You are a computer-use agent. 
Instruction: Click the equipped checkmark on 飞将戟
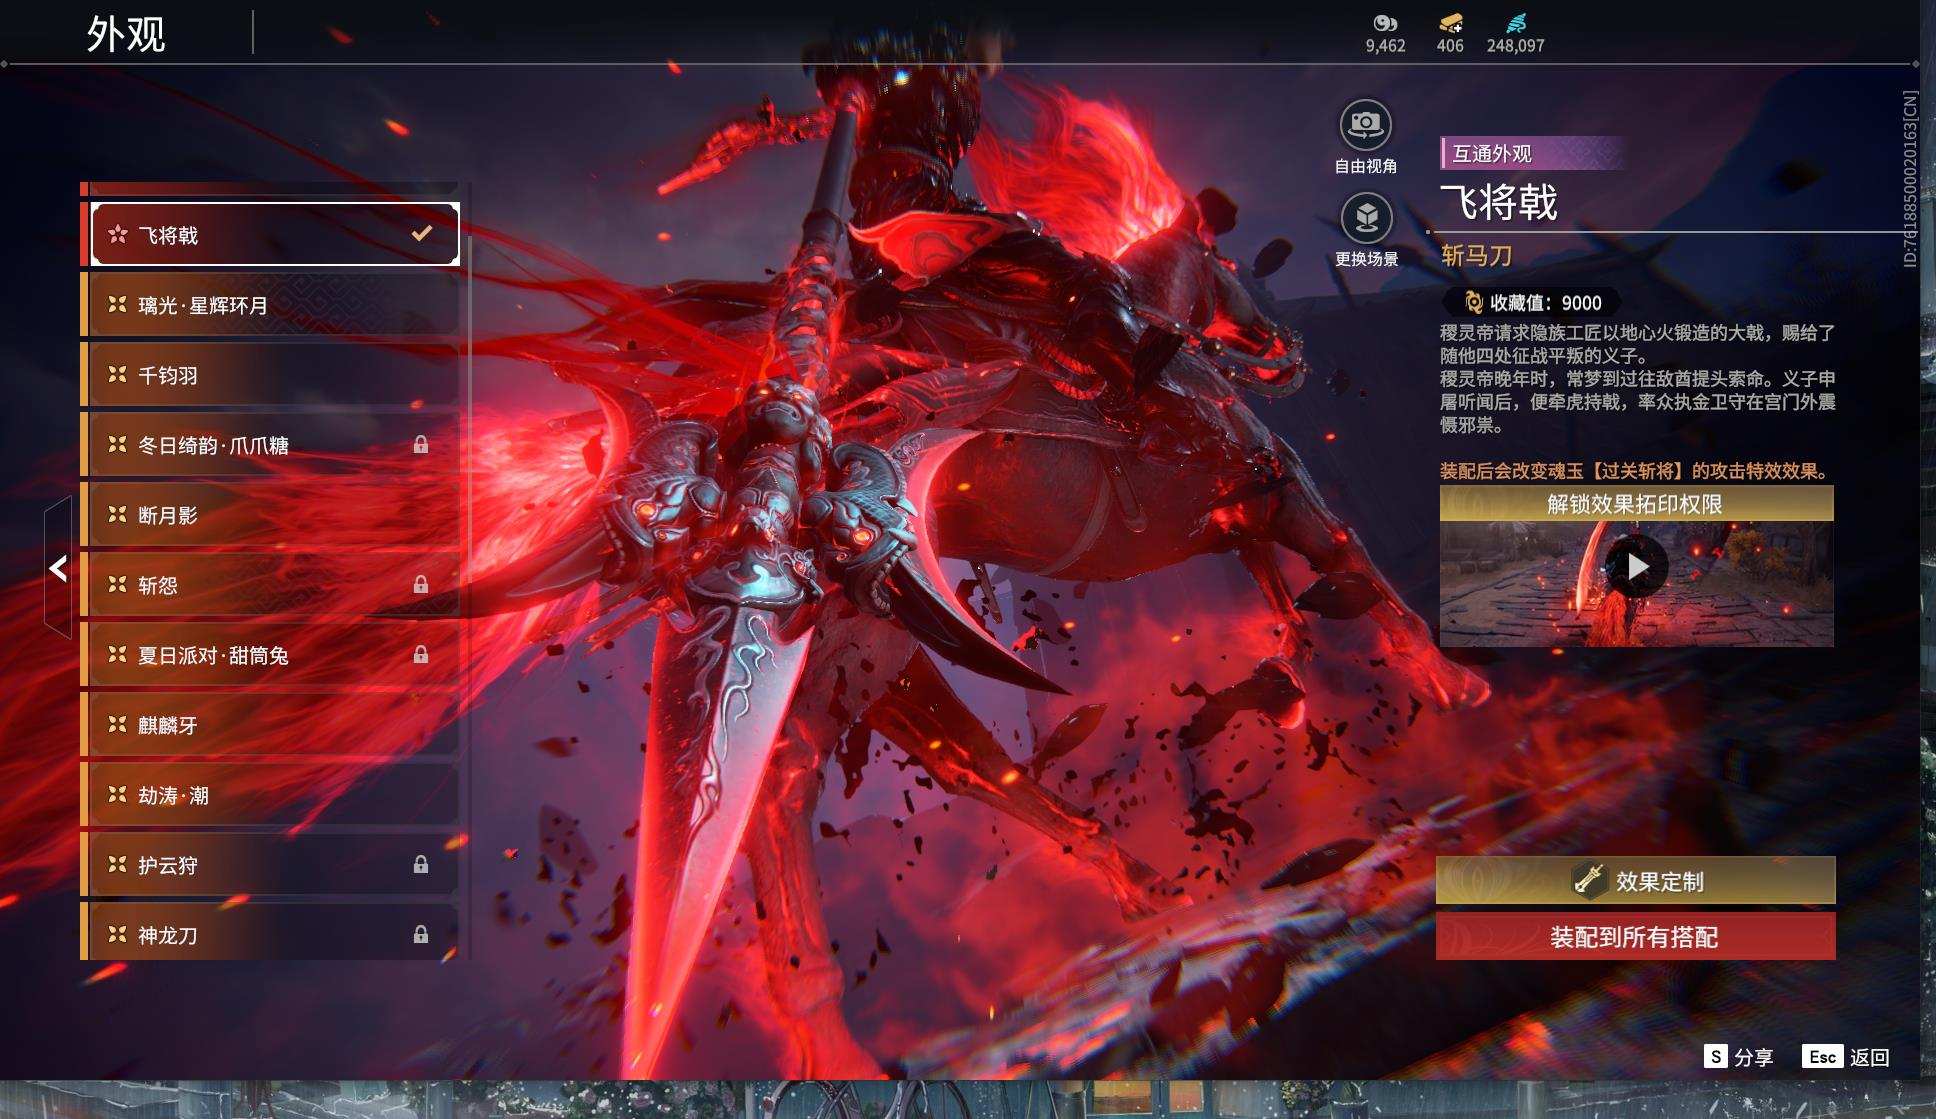pyautogui.click(x=422, y=234)
